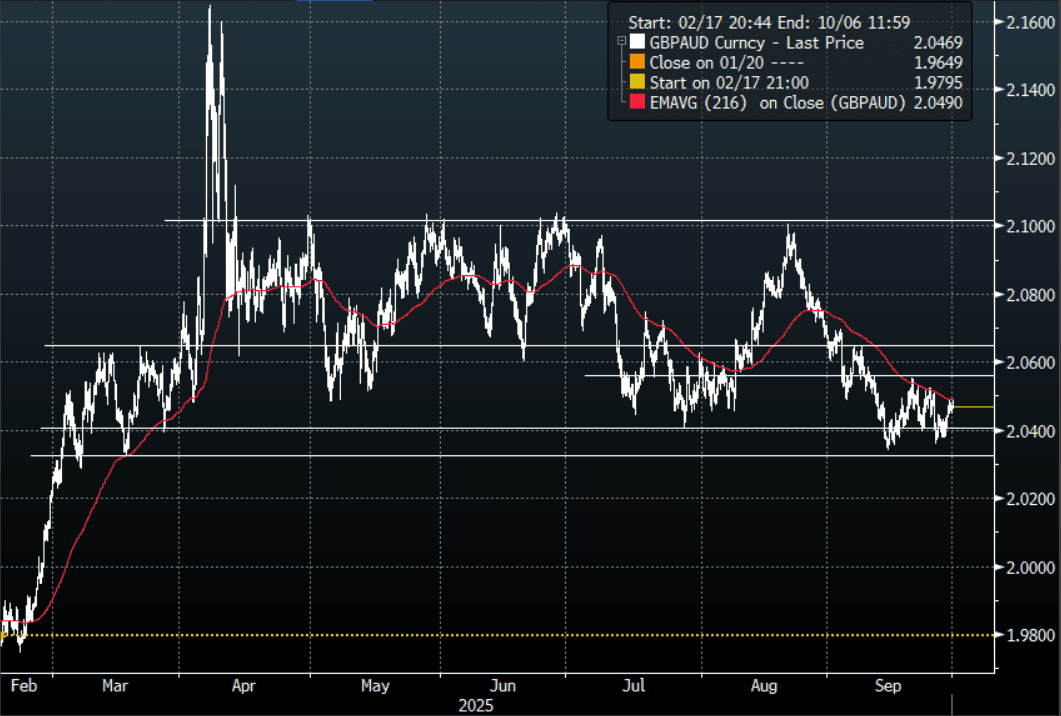
Task: Click the white GBPAUD Curncy color swatch
Action: point(636,43)
